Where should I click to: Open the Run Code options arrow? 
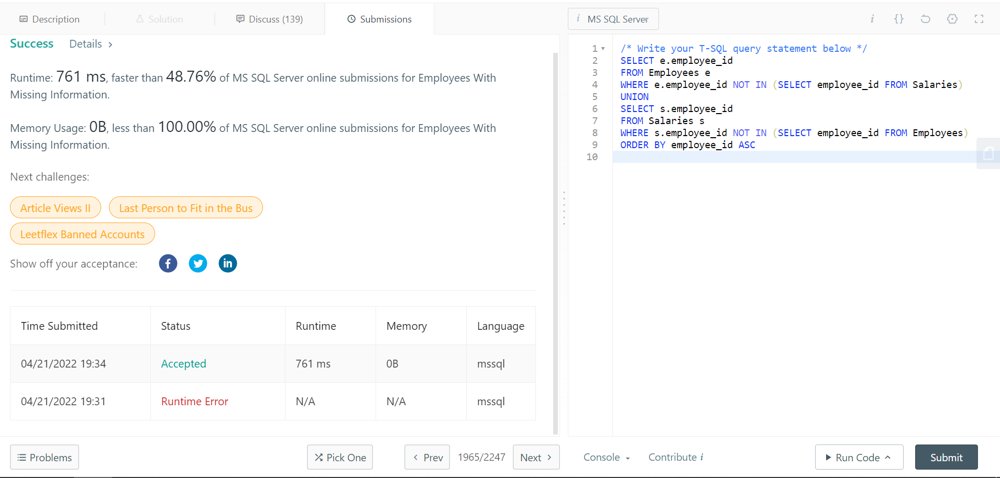[x=888, y=457]
